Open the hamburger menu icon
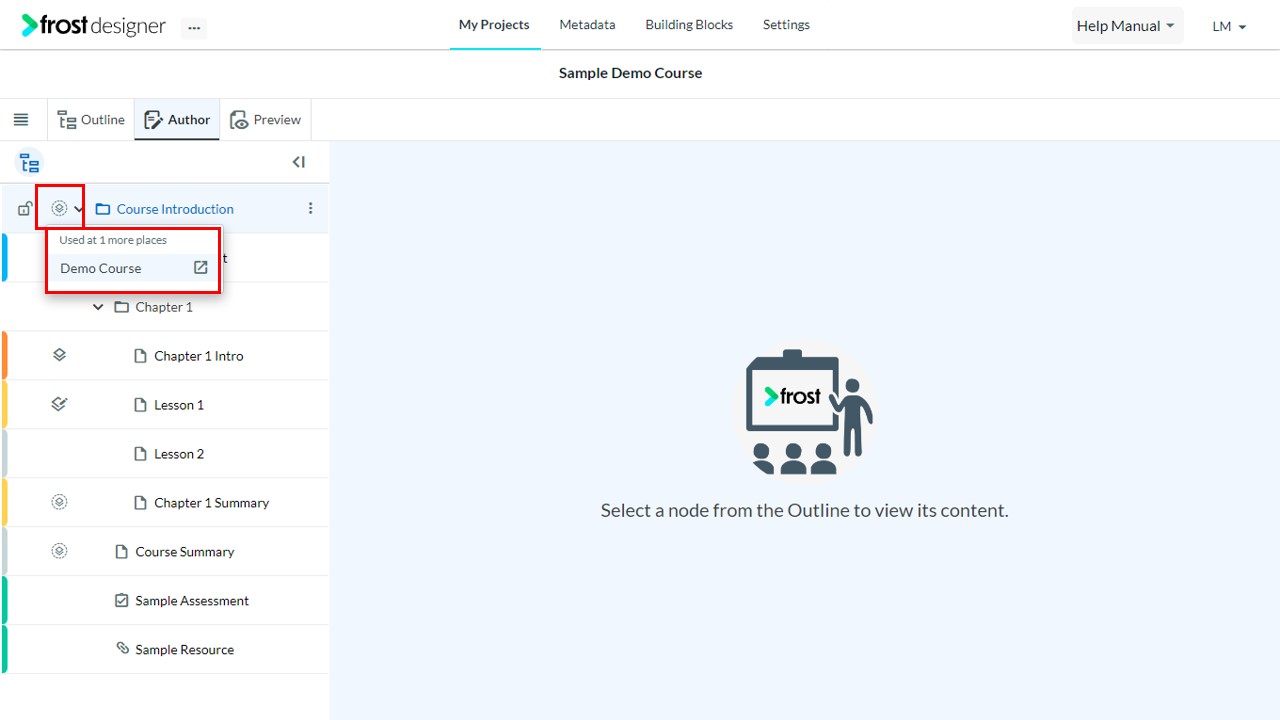 (21, 120)
